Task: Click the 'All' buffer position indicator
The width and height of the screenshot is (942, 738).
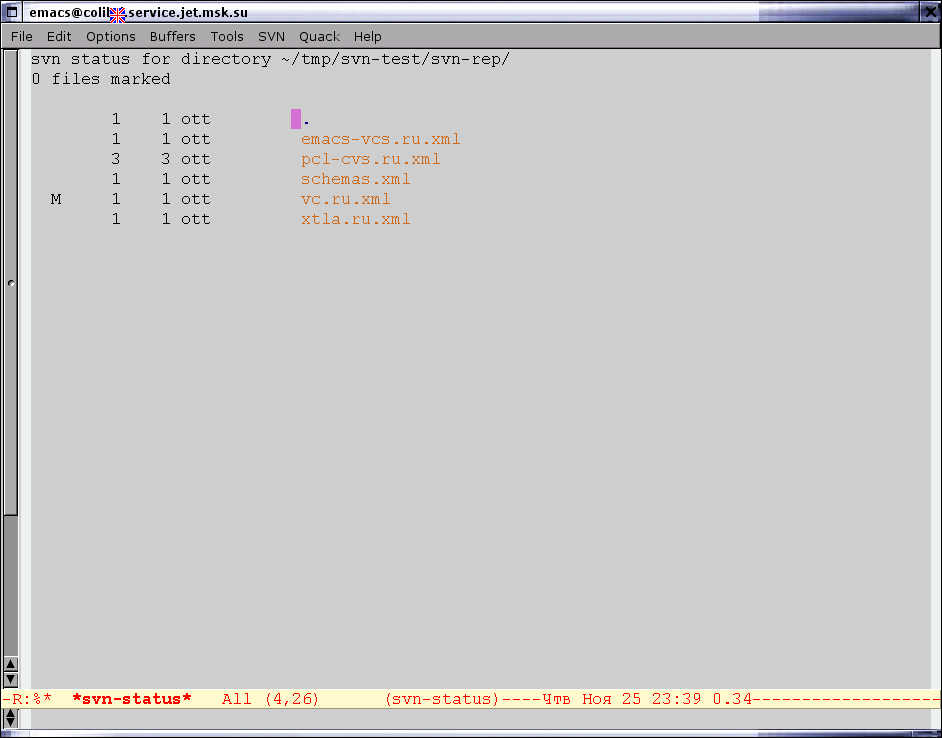Action: [x=237, y=699]
